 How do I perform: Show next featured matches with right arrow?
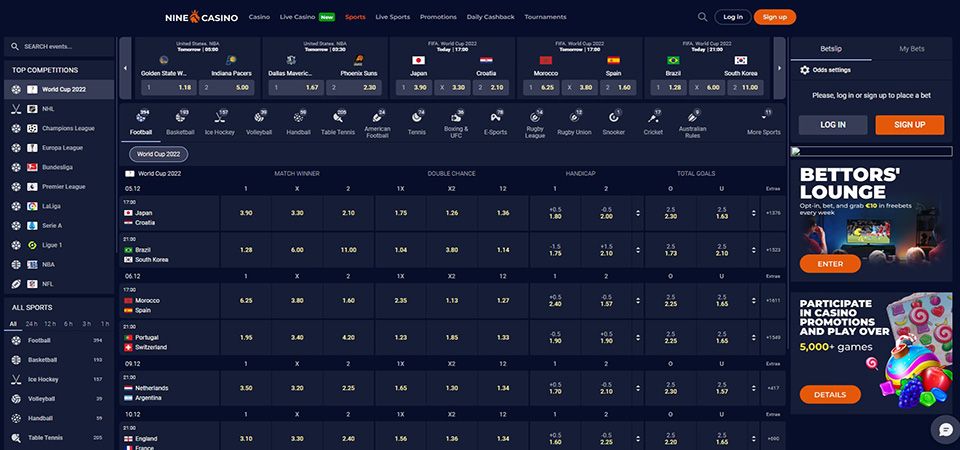[779, 68]
